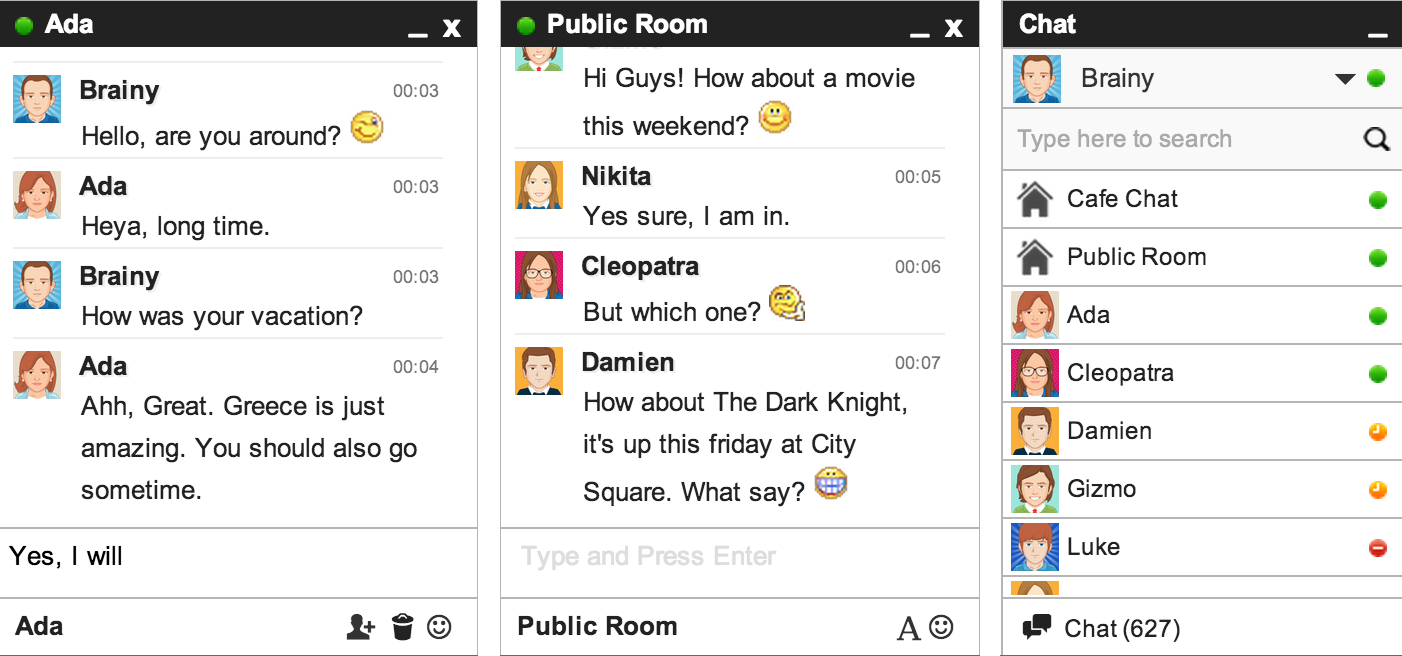Click Luke's avatar in the contact list
Image resolution: width=1402 pixels, height=656 pixels.
(1035, 547)
